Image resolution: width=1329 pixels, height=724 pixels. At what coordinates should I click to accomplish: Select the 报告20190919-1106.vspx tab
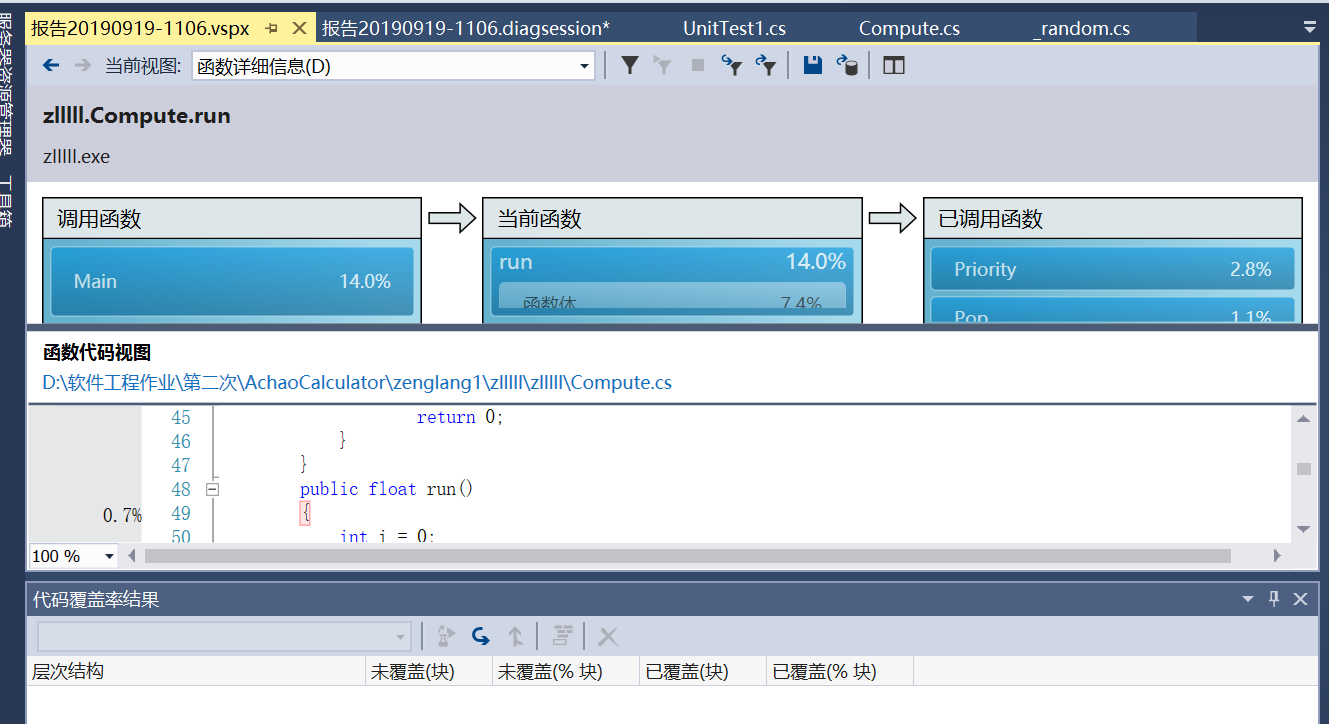click(x=140, y=29)
